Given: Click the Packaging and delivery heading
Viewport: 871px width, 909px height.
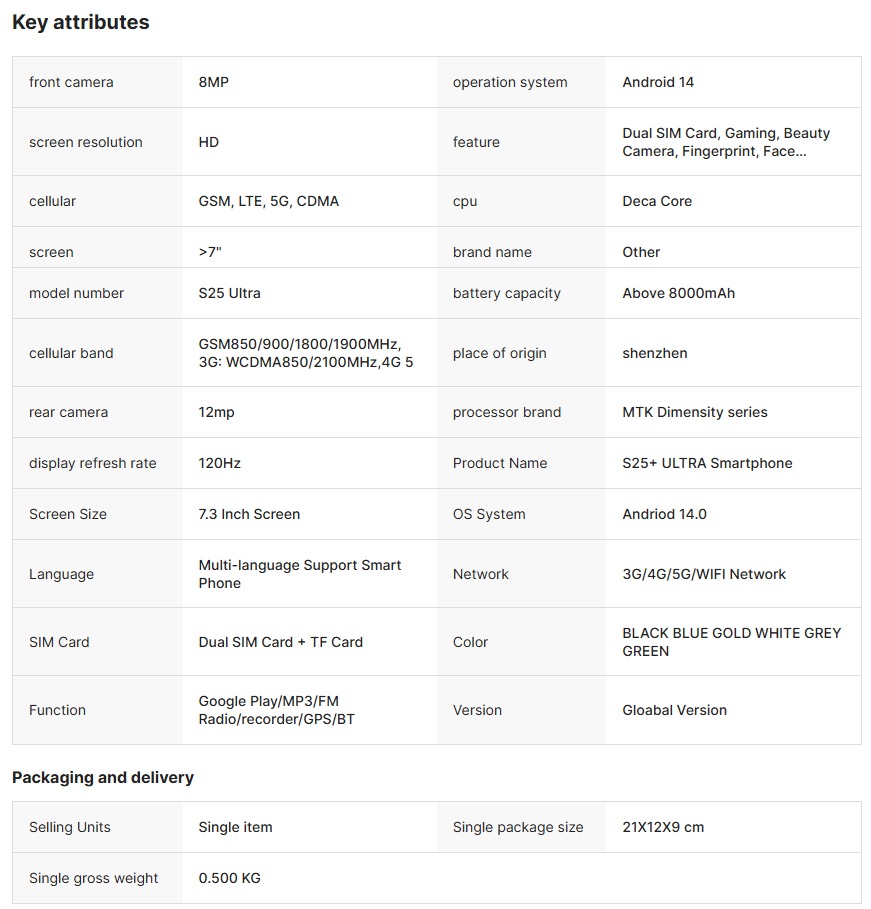Looking at the screenshot, I should 102,777.
